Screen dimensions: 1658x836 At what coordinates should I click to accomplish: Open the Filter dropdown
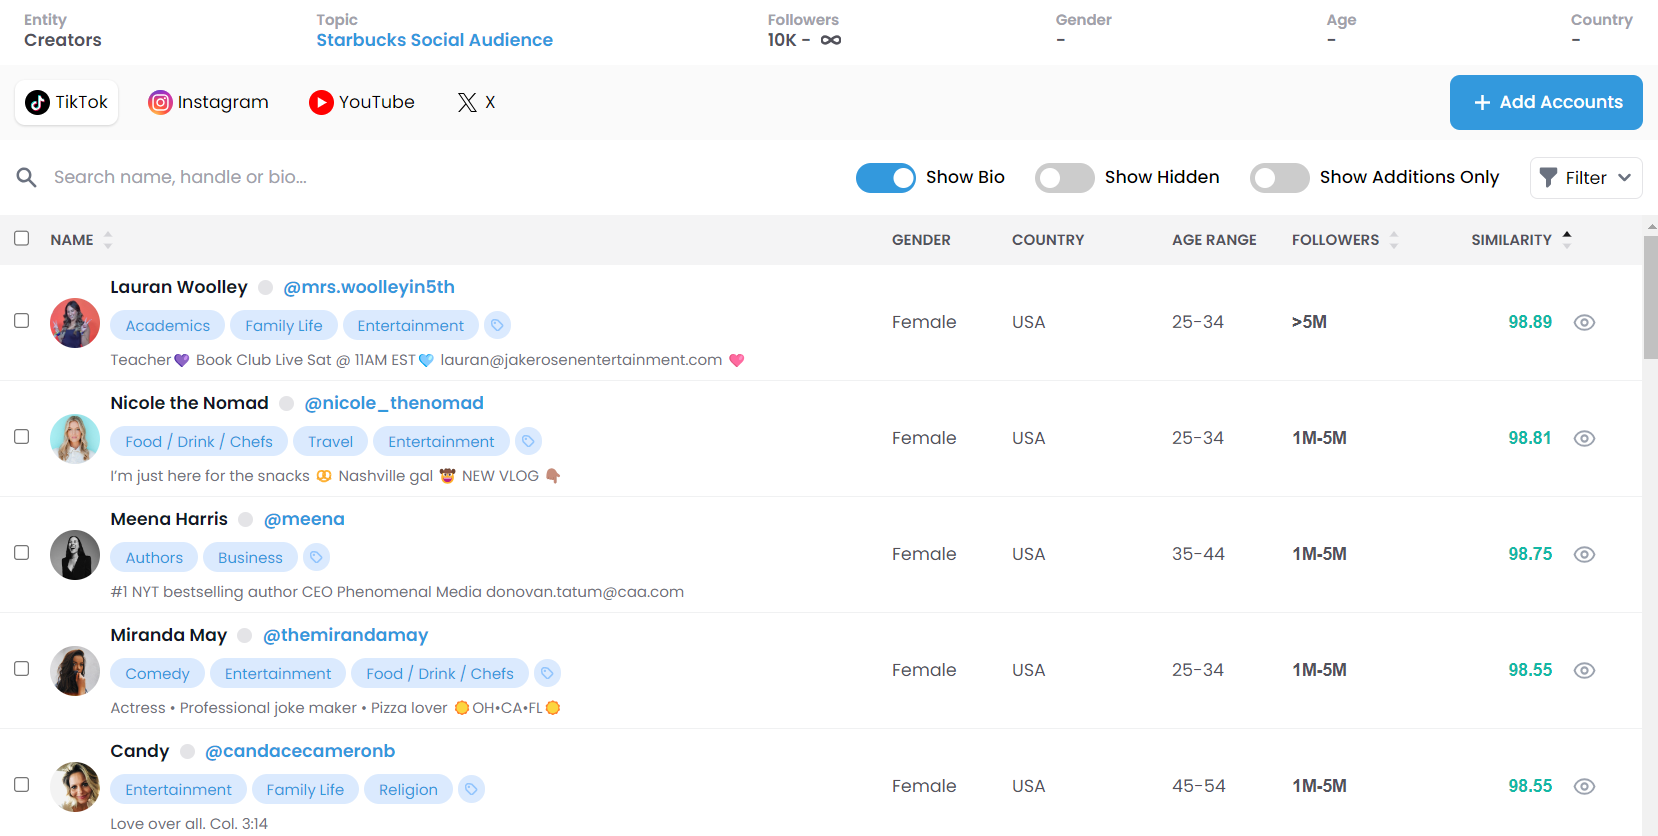coord(1586,178)
